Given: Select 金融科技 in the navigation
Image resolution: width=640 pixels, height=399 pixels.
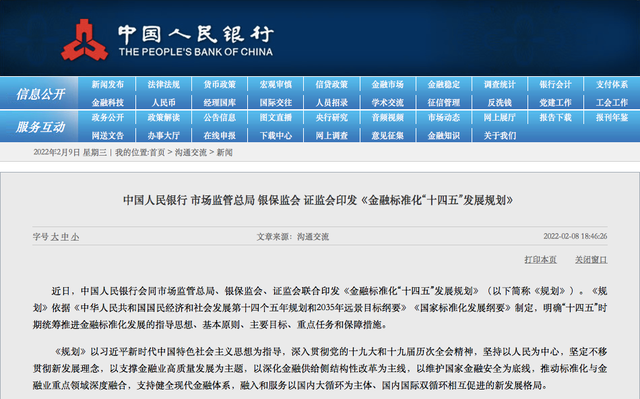Looking at the screenshot, I should [107, 102].
